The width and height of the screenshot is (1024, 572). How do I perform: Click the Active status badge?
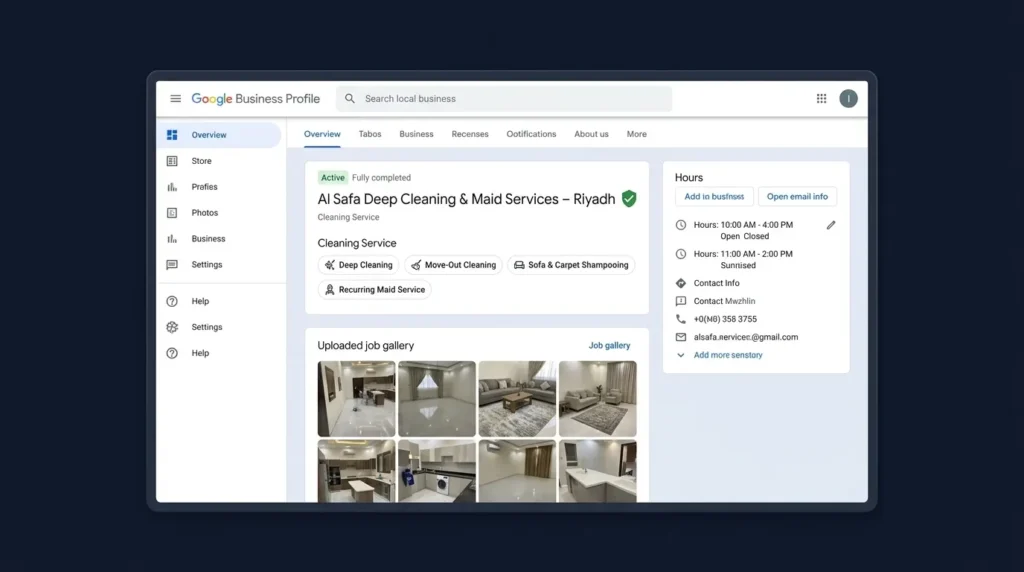[332, 178]
